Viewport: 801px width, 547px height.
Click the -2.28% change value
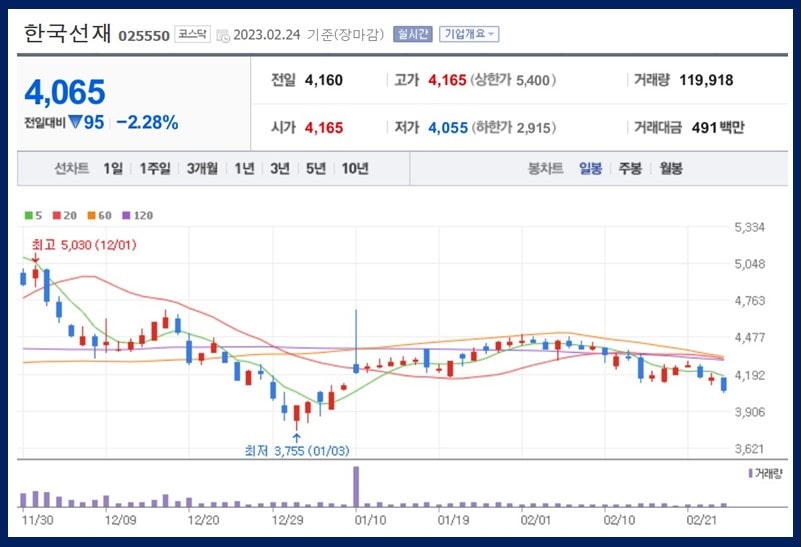147,123
